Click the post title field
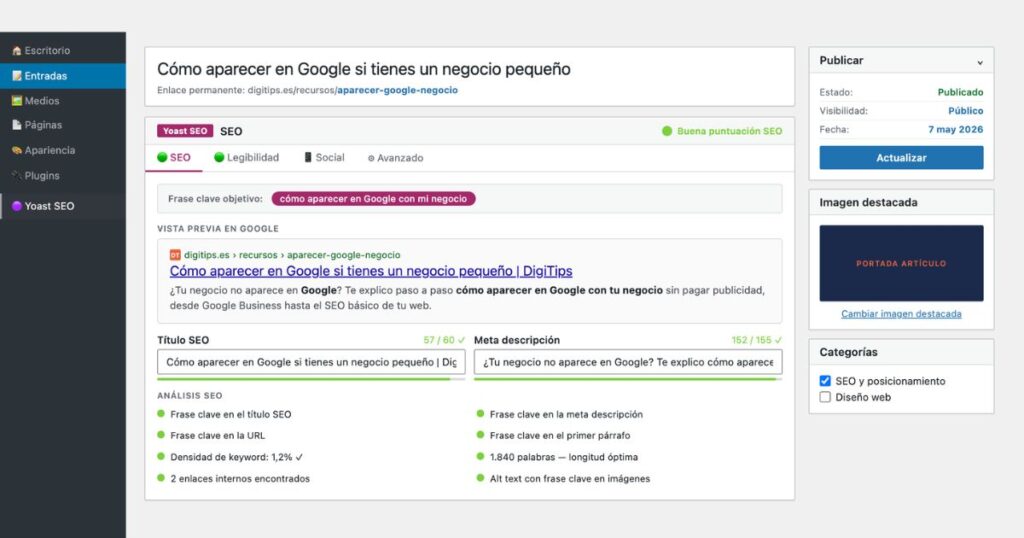The width and height of the screenshot is (1024, 538). pyautogui.click(x=364, y=69)
